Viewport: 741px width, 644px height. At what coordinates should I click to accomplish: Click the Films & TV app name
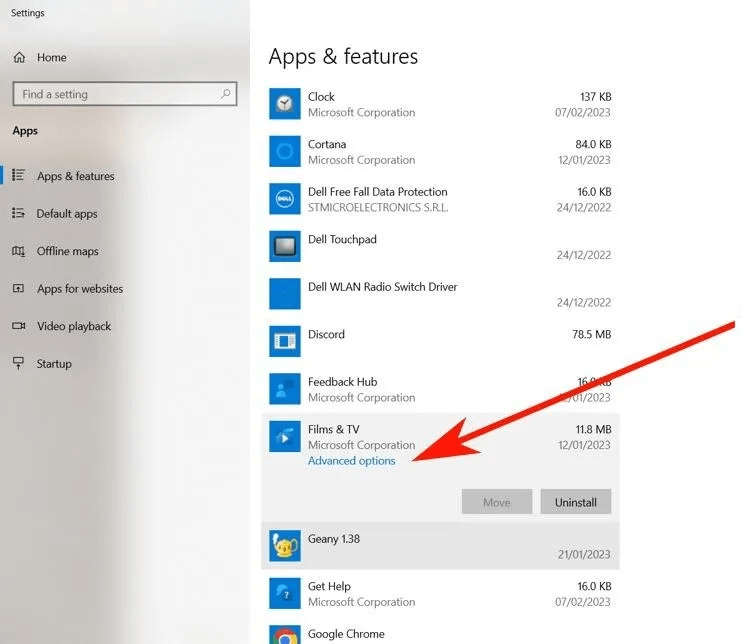tap(334, 429)
